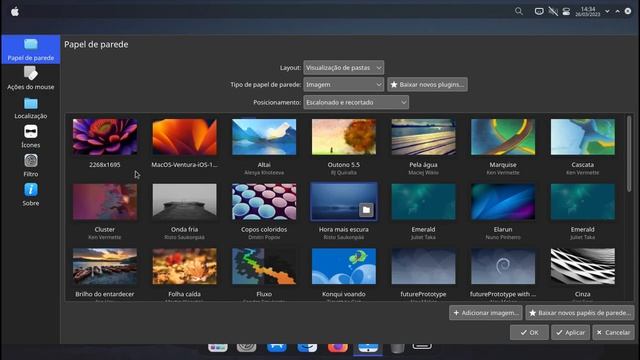Pick the Folha caída wallpaper
The width and height of the screenshot is (640, 360).
click(184, 266)
